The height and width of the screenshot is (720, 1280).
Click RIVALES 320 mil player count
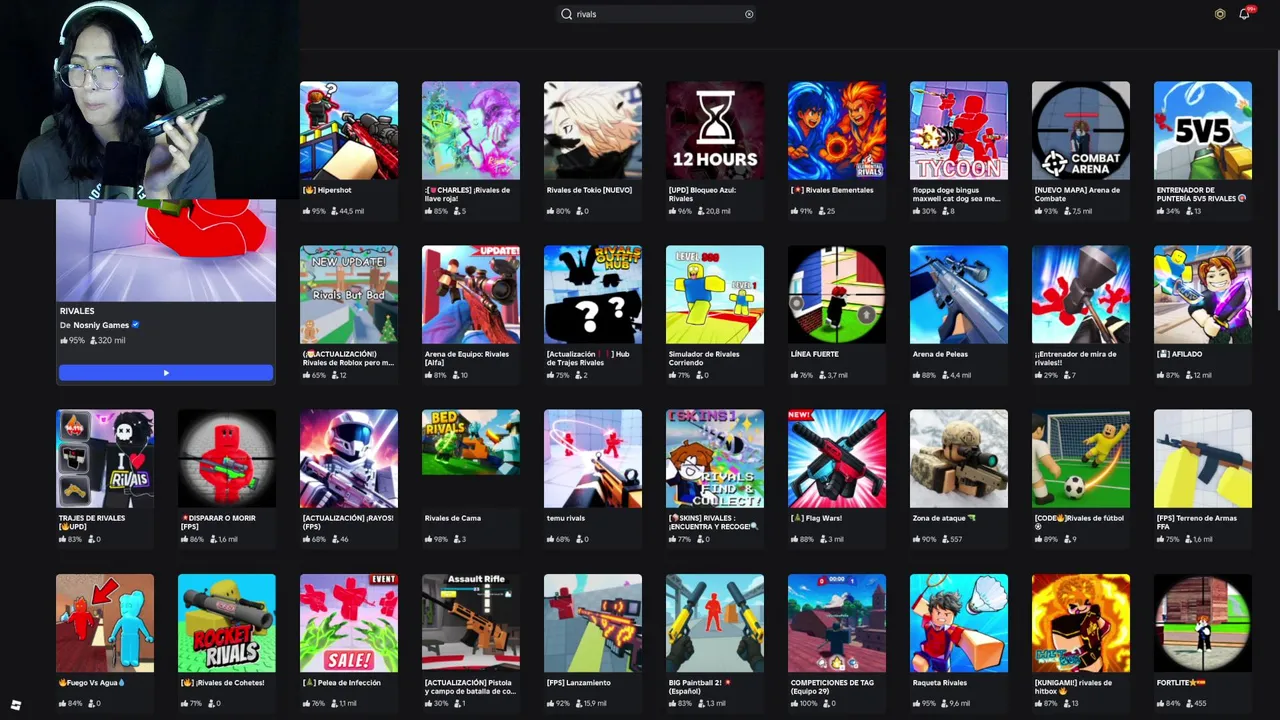(108, 340)
